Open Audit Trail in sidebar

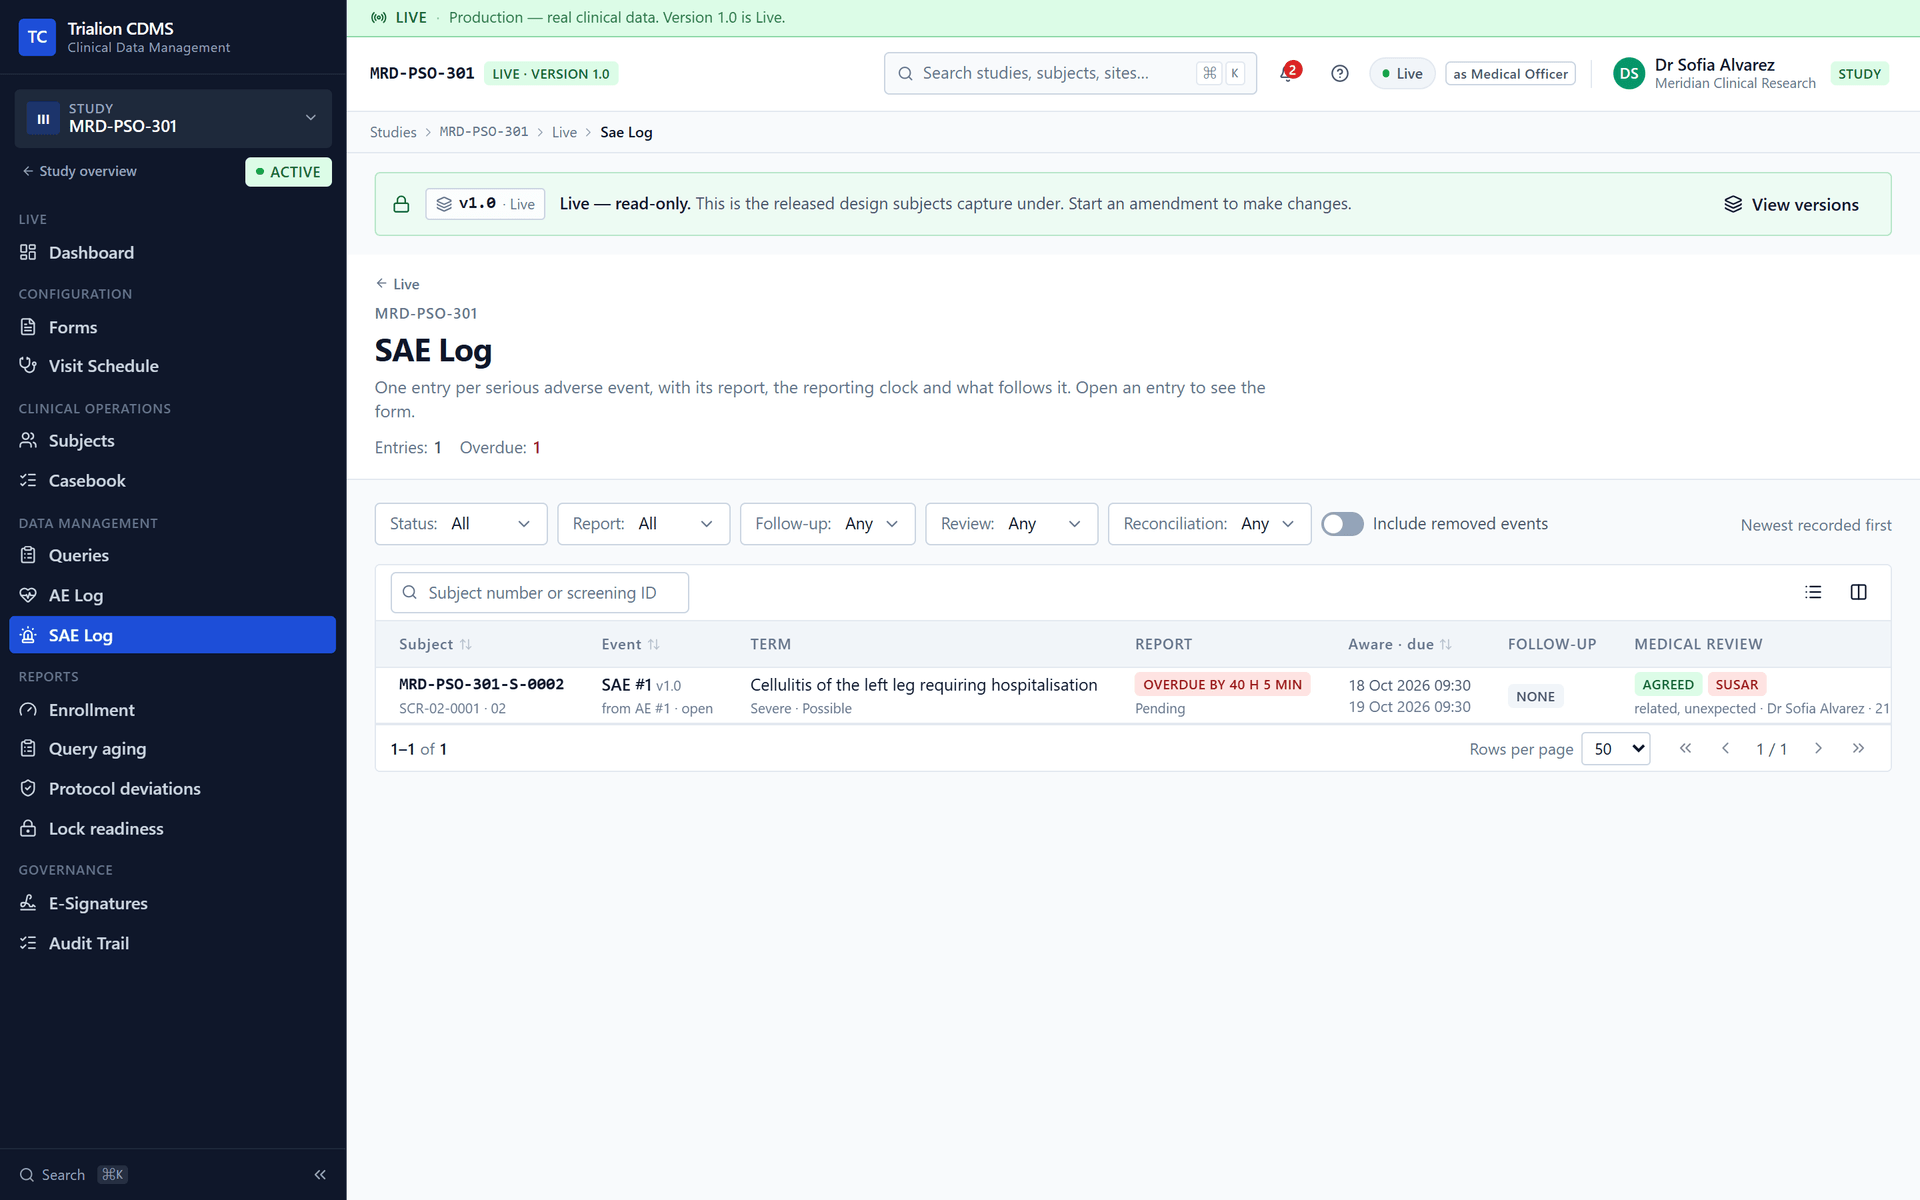coord(172,943)
